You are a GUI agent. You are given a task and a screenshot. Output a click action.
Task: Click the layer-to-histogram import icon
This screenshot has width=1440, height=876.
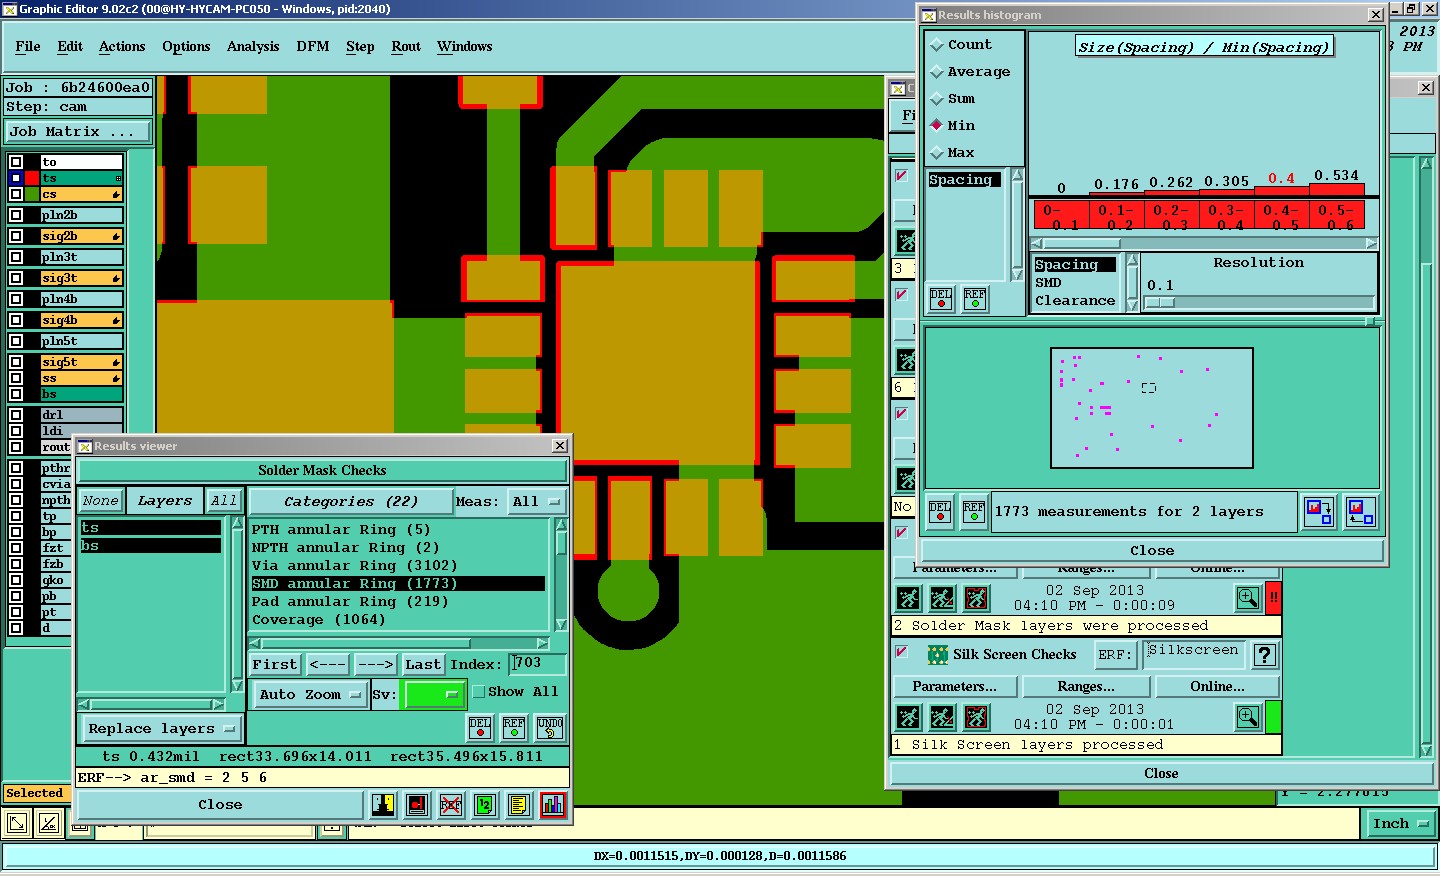point(1360,512)
